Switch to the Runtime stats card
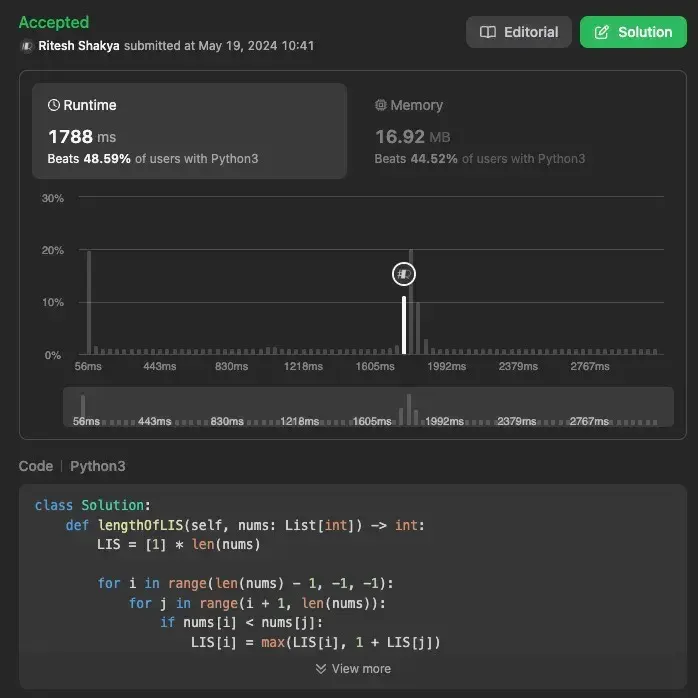The height and width of the screenshot is (698, 698). [x=189, y=131]
